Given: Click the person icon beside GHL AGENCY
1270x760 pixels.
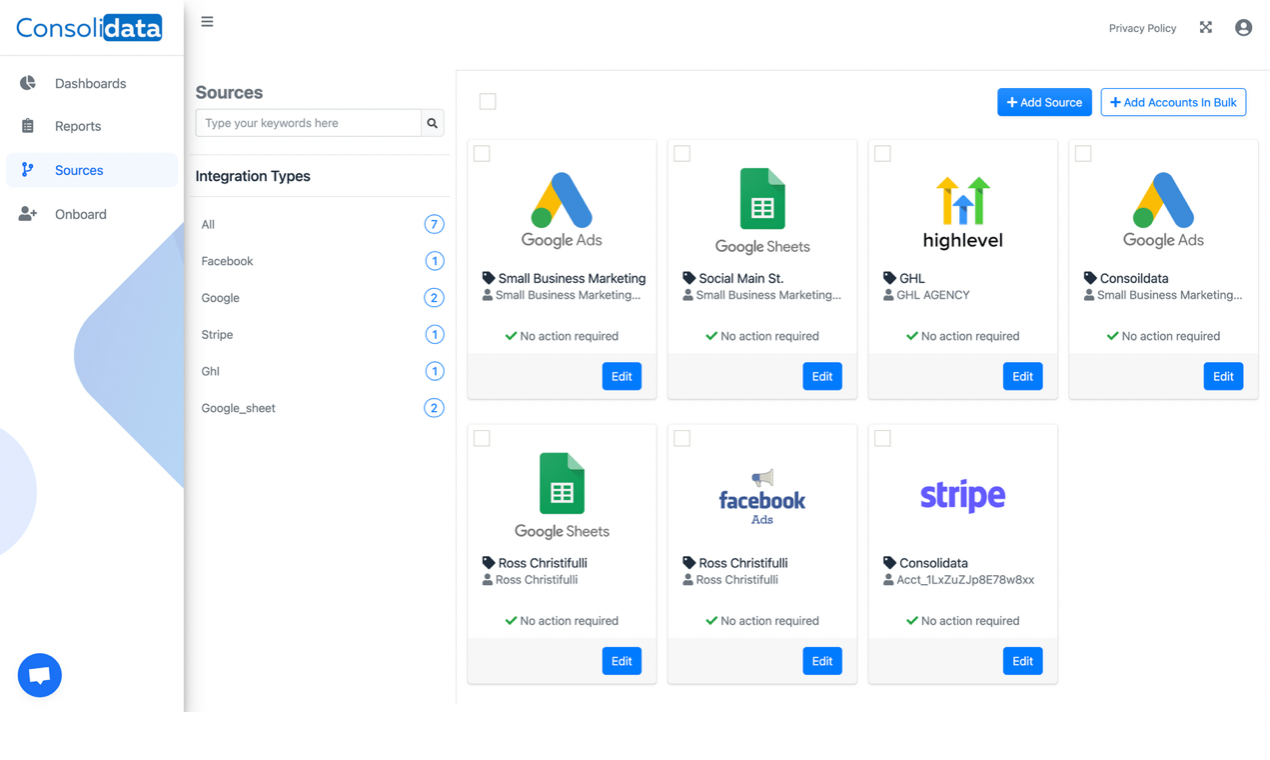Looking at the screenshot, I should [x=888, y=295].
